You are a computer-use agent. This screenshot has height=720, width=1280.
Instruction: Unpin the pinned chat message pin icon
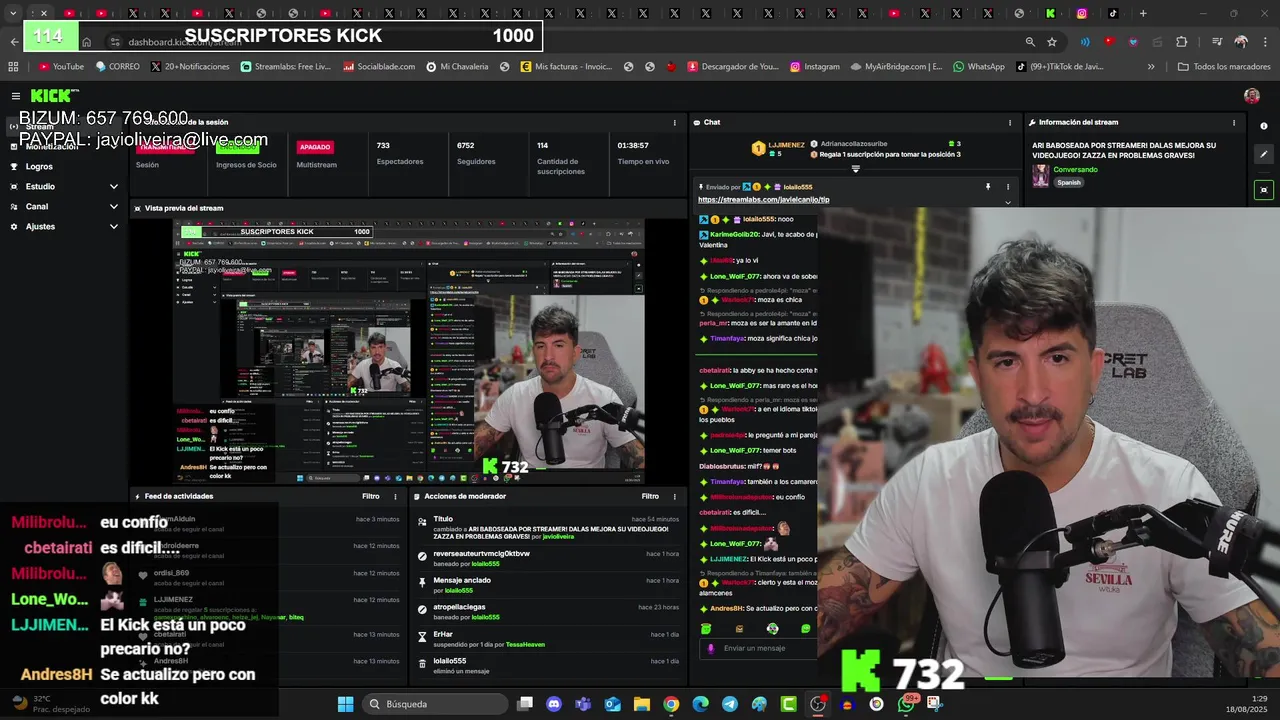coord(988,187)
